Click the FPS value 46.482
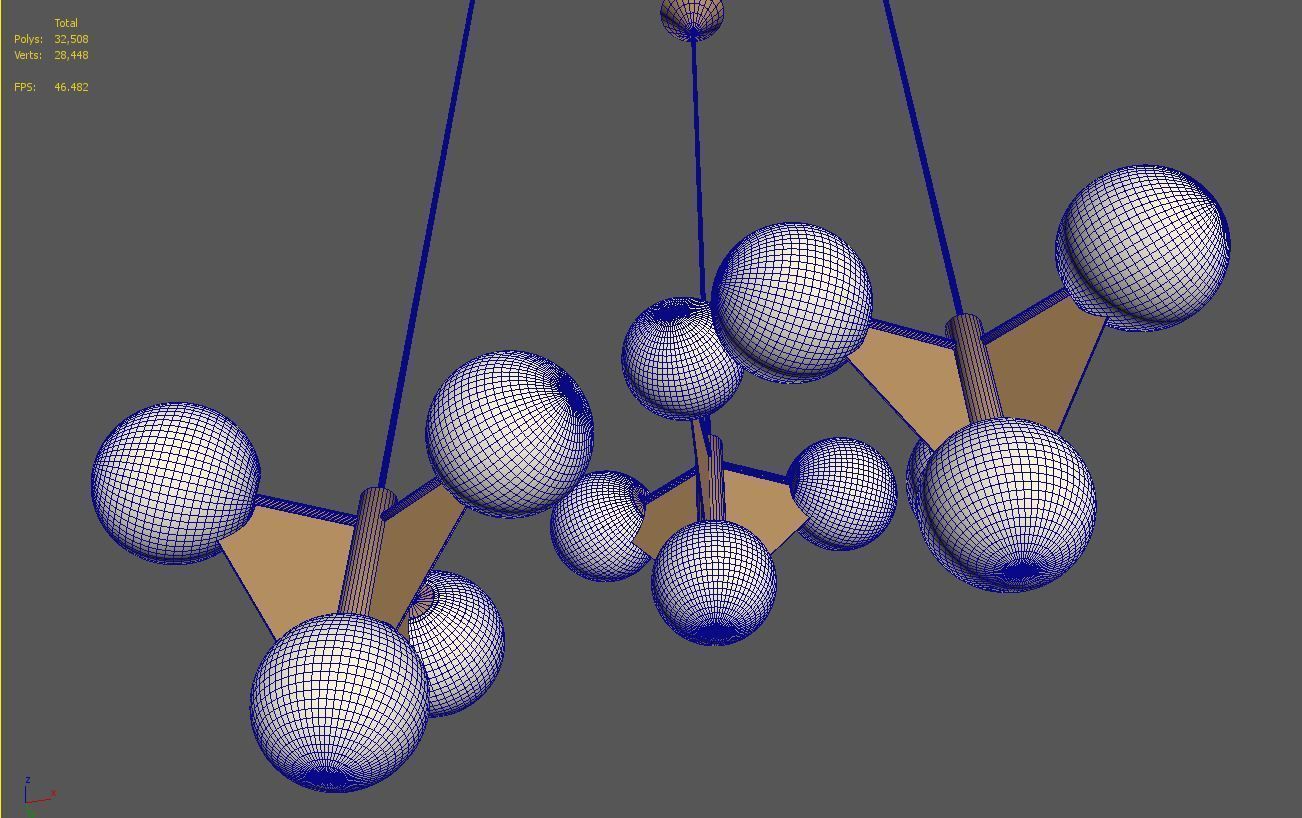The height and width of the screenshot is (818, 1302). 71,87
